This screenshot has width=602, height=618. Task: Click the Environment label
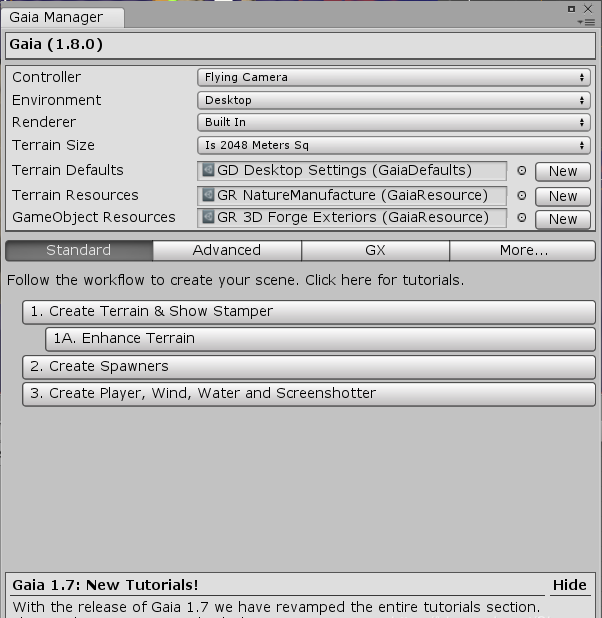click(56, 100)
